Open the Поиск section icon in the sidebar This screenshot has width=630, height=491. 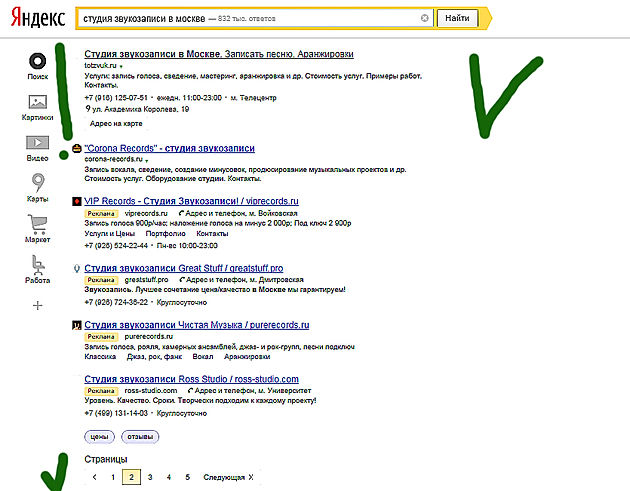pyautogui.click(x=37, y=61)
